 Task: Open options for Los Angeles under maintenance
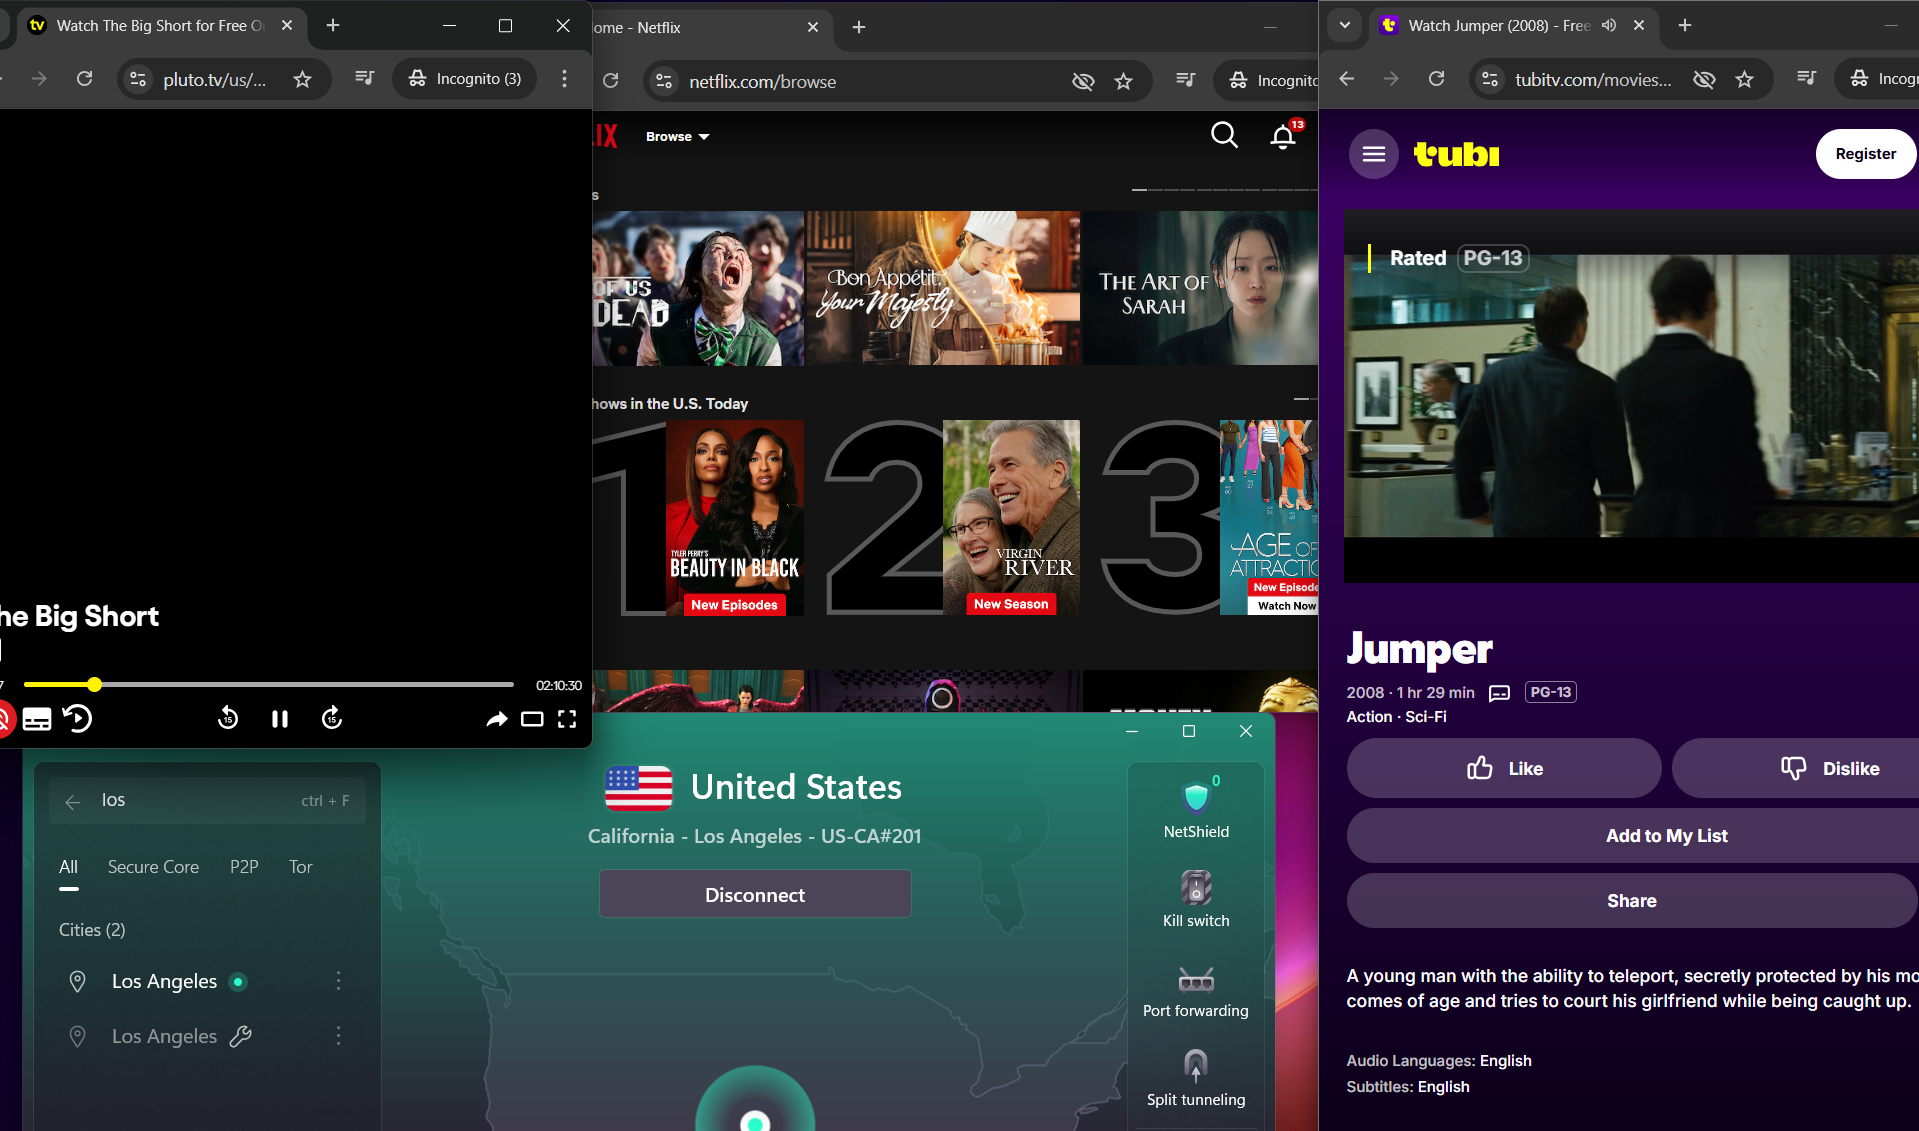click(x=339, y=1036)
